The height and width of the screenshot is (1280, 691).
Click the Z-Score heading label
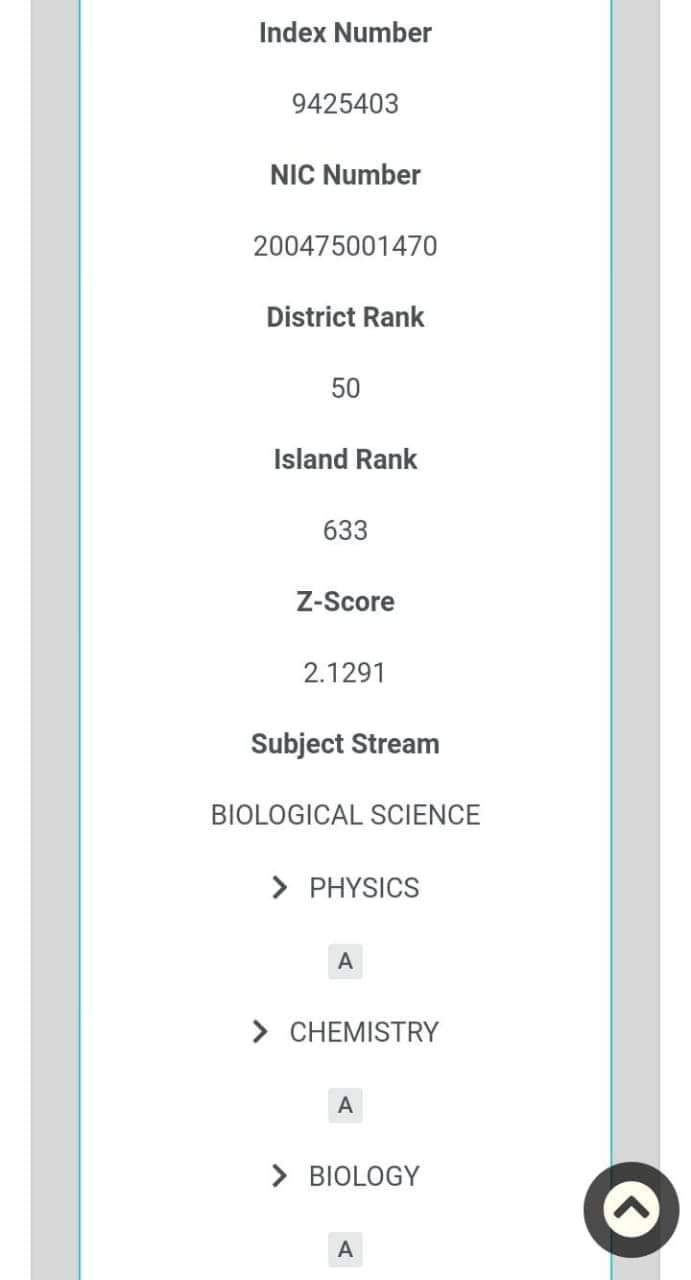tap(345, 601)
